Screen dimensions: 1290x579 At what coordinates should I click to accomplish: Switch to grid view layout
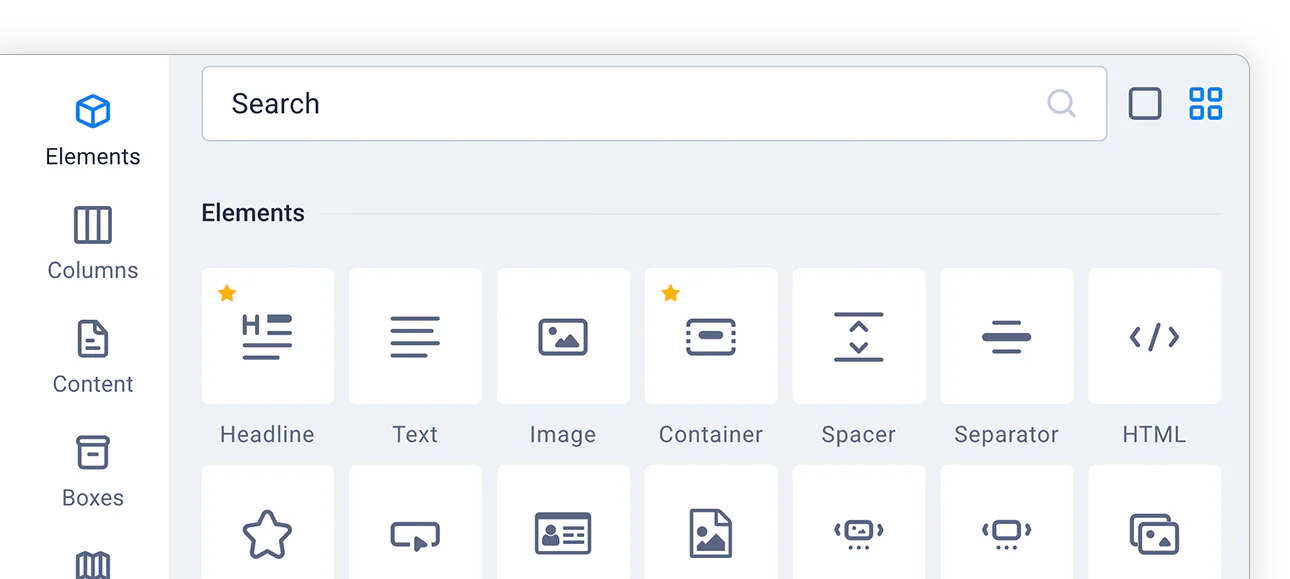coord(1205,104)
